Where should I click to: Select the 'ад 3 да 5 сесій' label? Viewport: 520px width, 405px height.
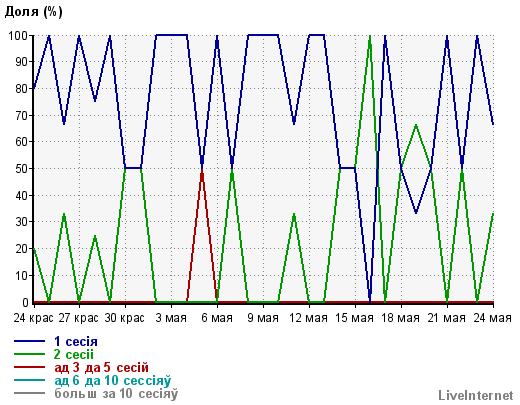coord(101,367)
